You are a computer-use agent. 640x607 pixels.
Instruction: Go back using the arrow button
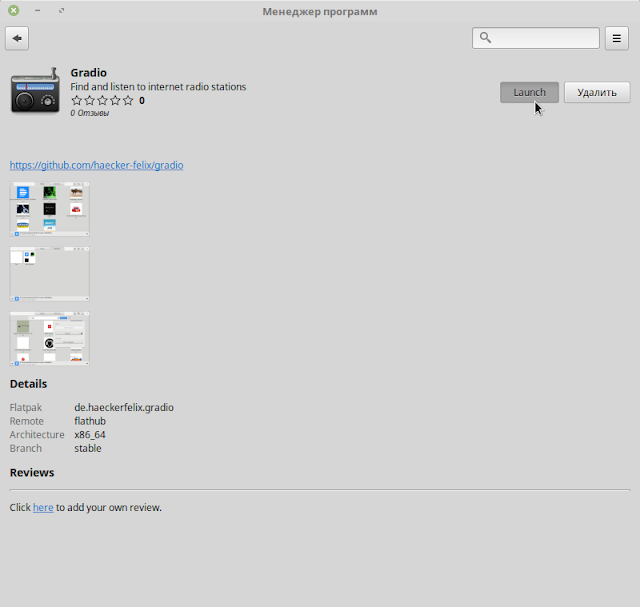(x=17, y=38)
